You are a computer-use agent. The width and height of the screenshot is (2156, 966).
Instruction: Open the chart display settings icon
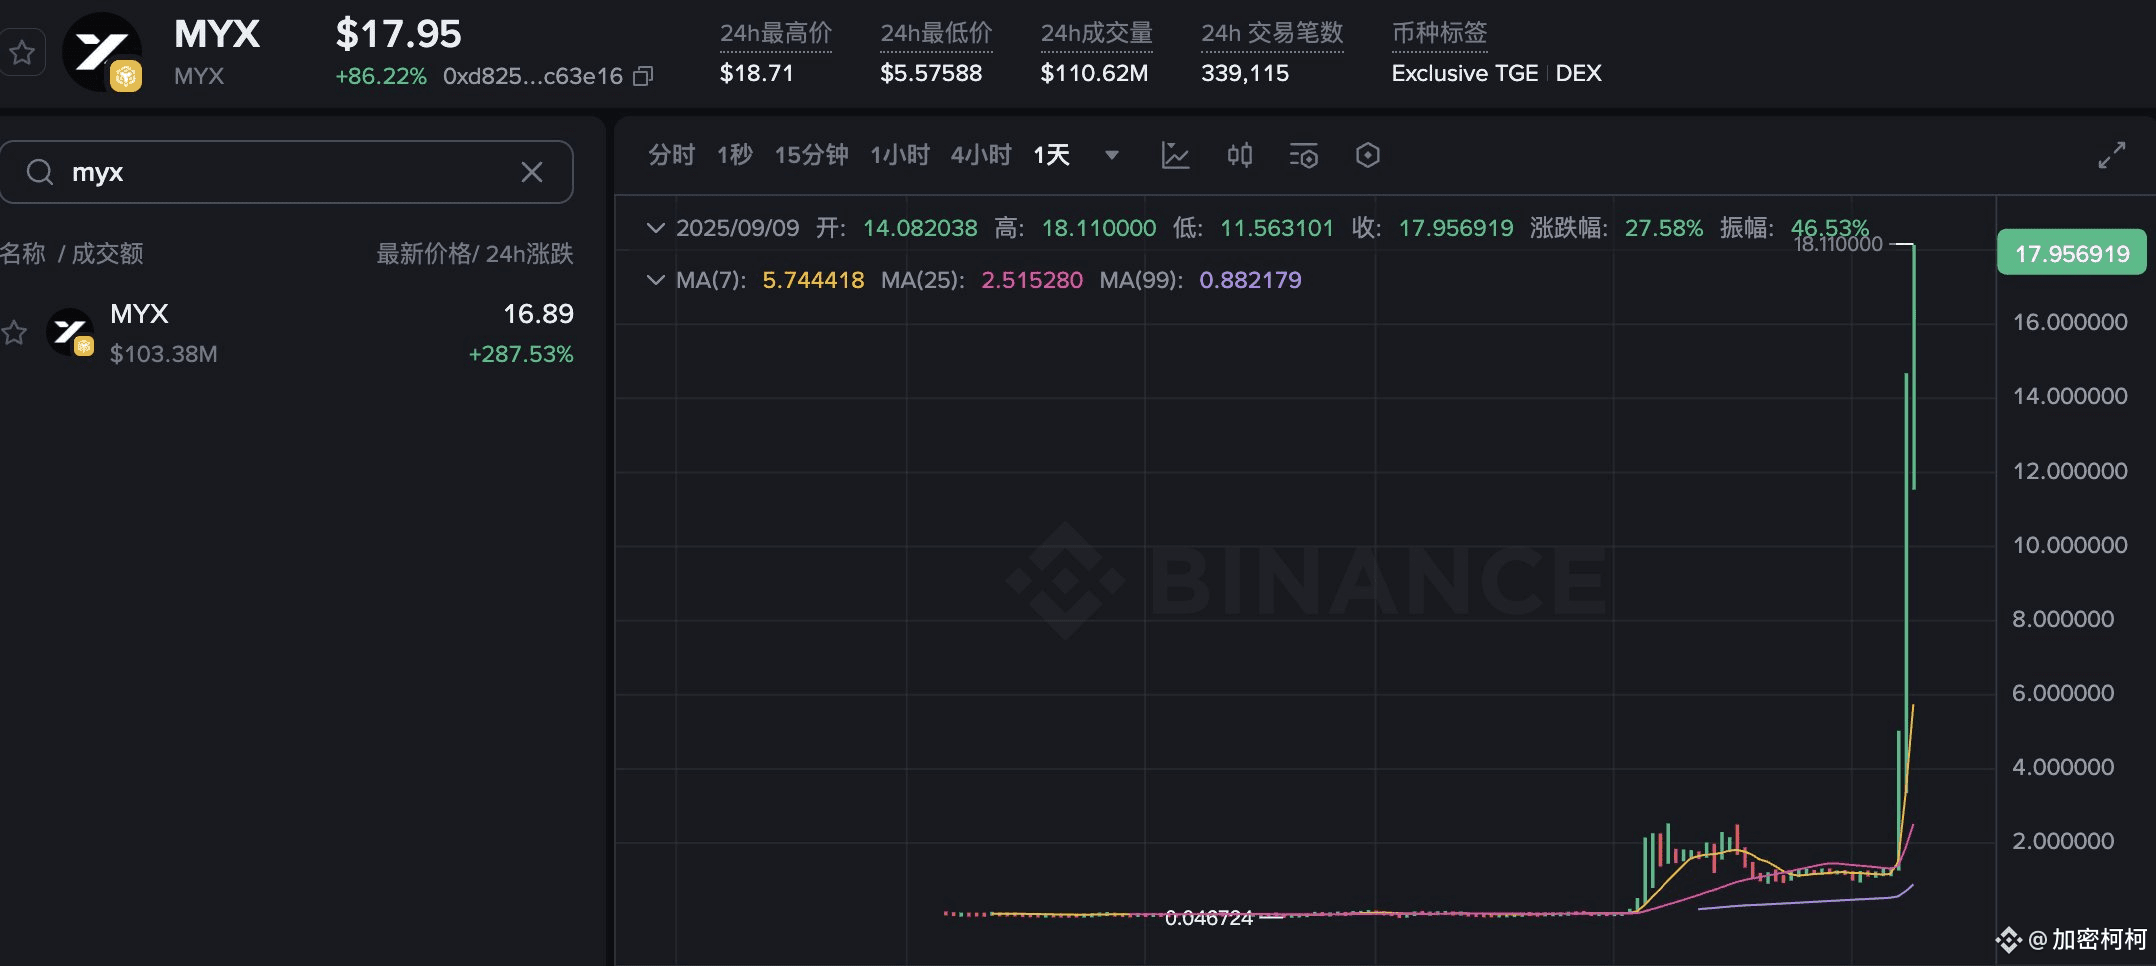[x=1304, y=155]
